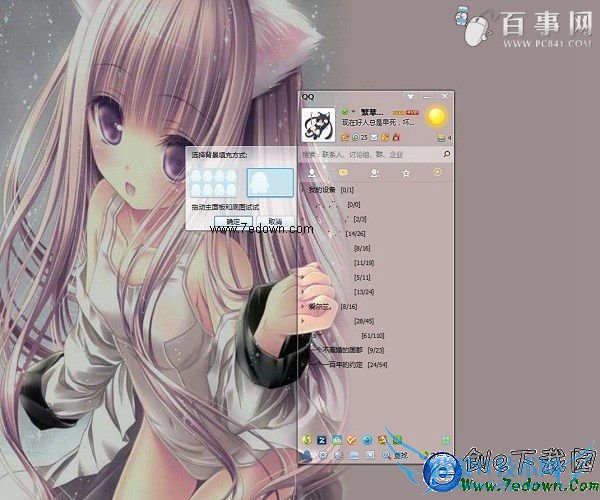Open the message box icon showing 4
The height and width of the screenshot is (500, 600).
click(442, 138)
